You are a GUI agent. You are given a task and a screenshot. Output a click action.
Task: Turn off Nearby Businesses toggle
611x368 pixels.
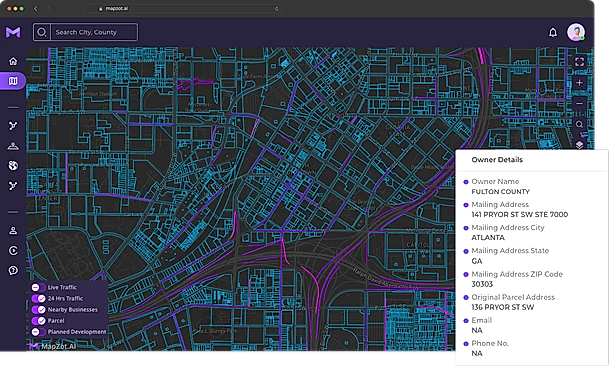[38, 310]
